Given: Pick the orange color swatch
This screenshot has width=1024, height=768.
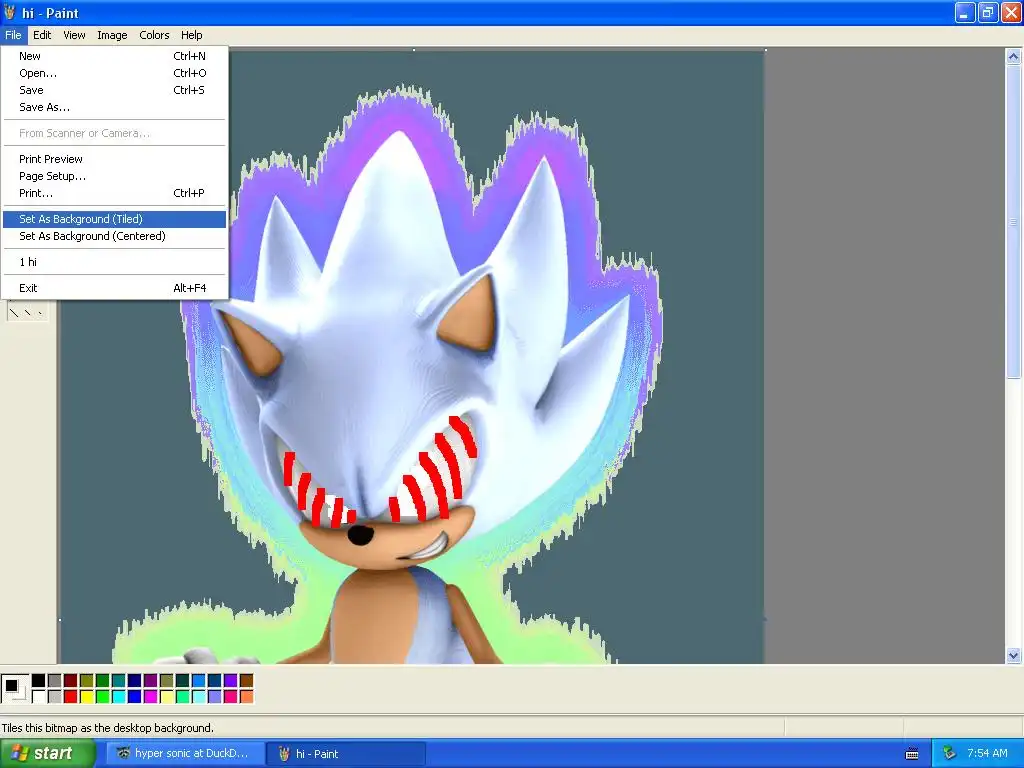Looking at the screenshot, I should [247, 697].
